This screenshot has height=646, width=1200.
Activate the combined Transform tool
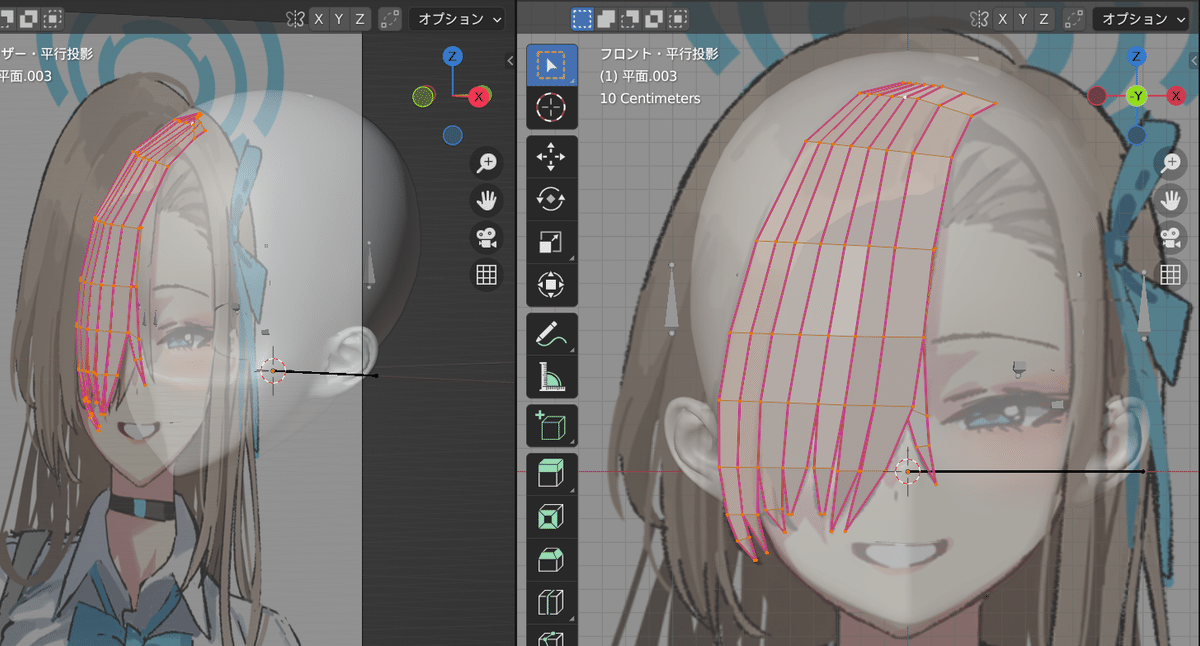(551, 285)
